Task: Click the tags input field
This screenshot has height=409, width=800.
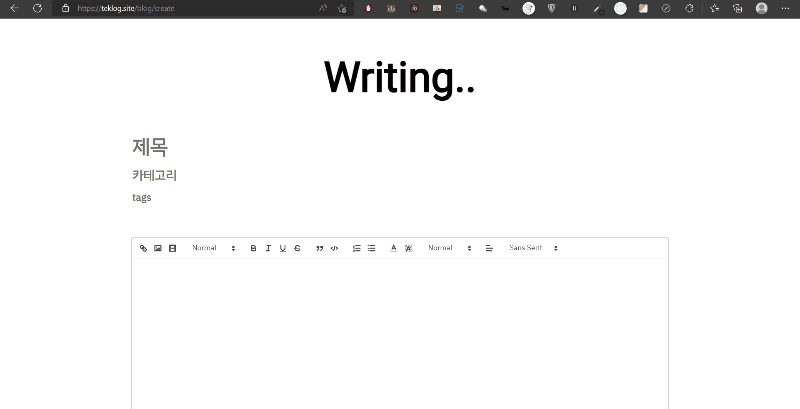Action: (400, 198)
